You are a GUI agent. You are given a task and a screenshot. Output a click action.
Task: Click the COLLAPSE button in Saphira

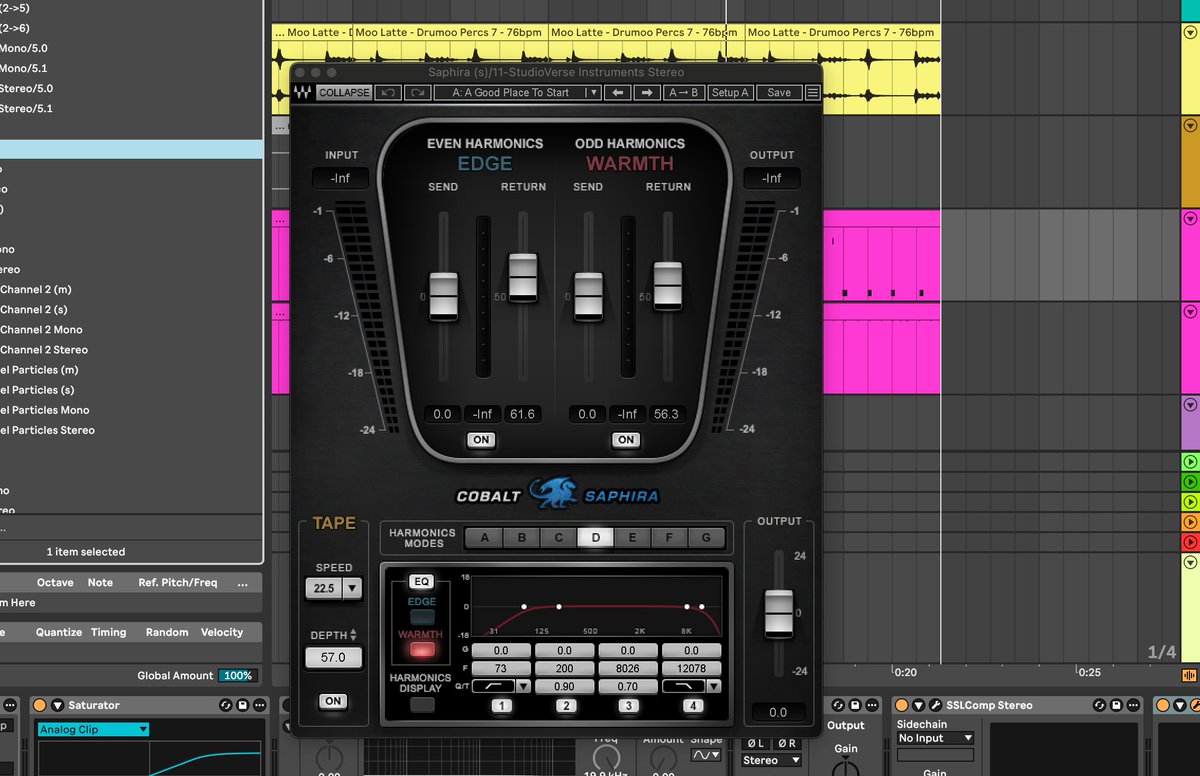pyautogui.click(x=344, y=92)
